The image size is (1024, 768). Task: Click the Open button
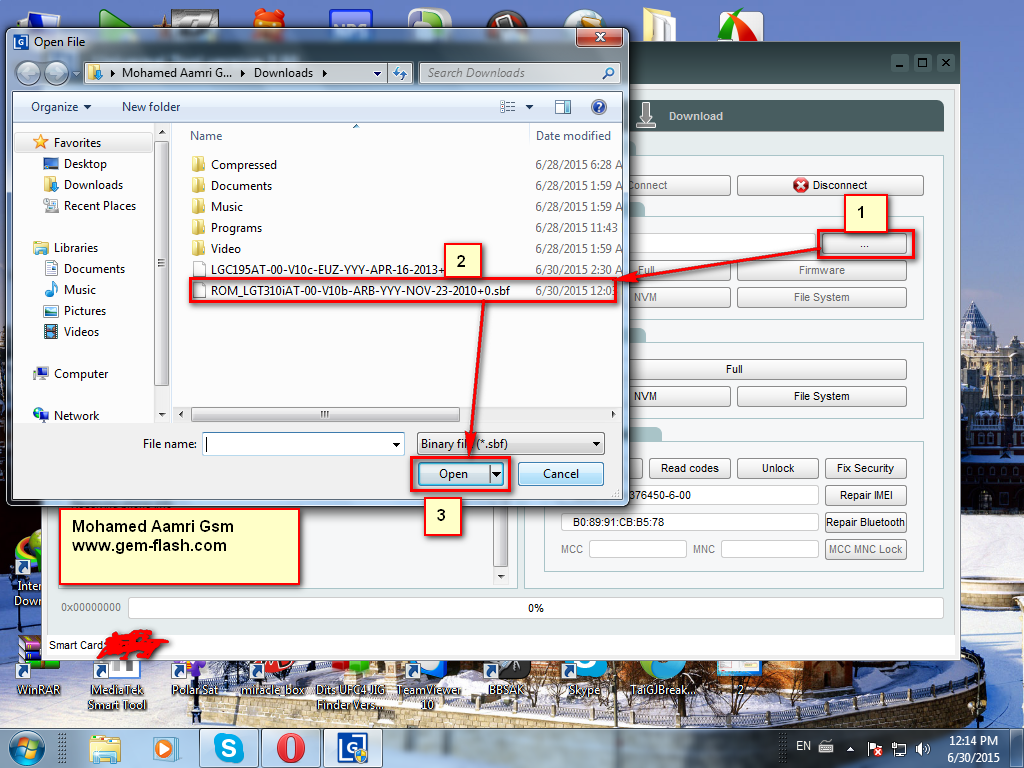pos(454,474)
